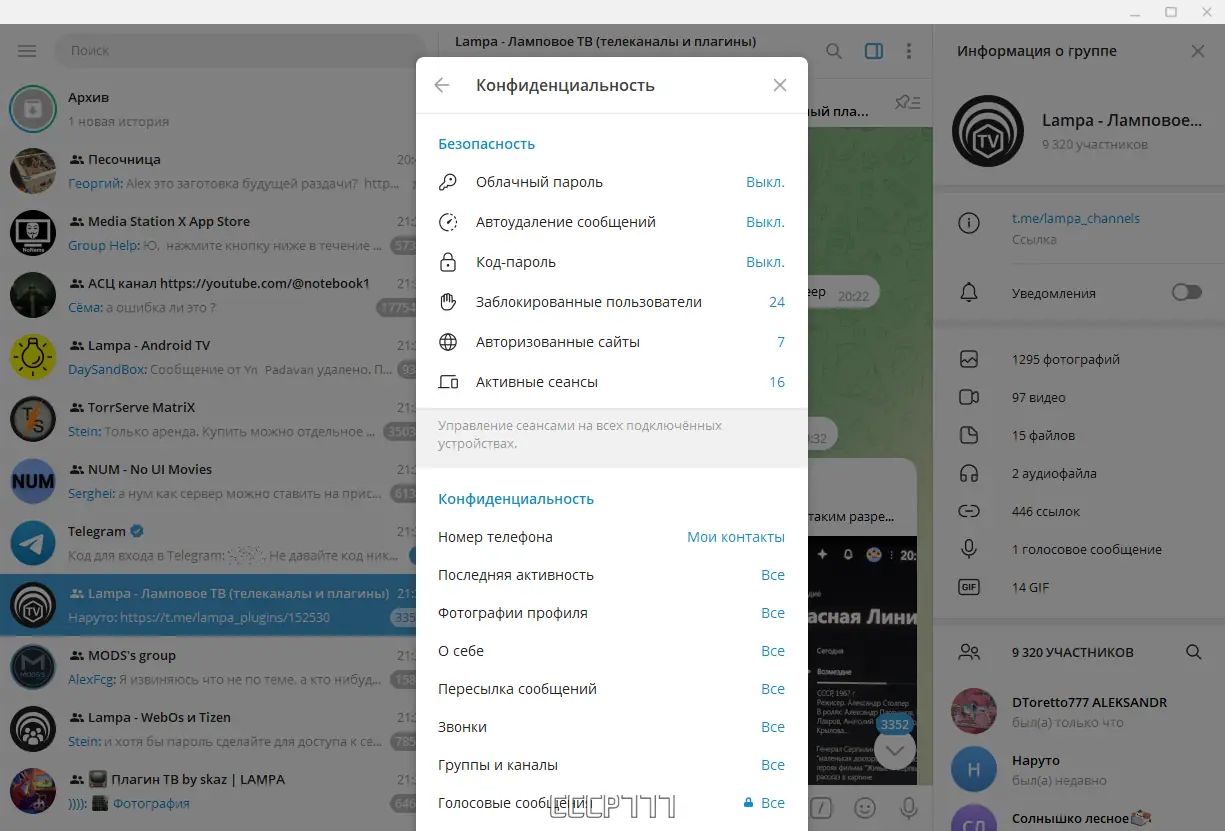
Task: Open 446 ссылок list
Action: point(1078,511)
